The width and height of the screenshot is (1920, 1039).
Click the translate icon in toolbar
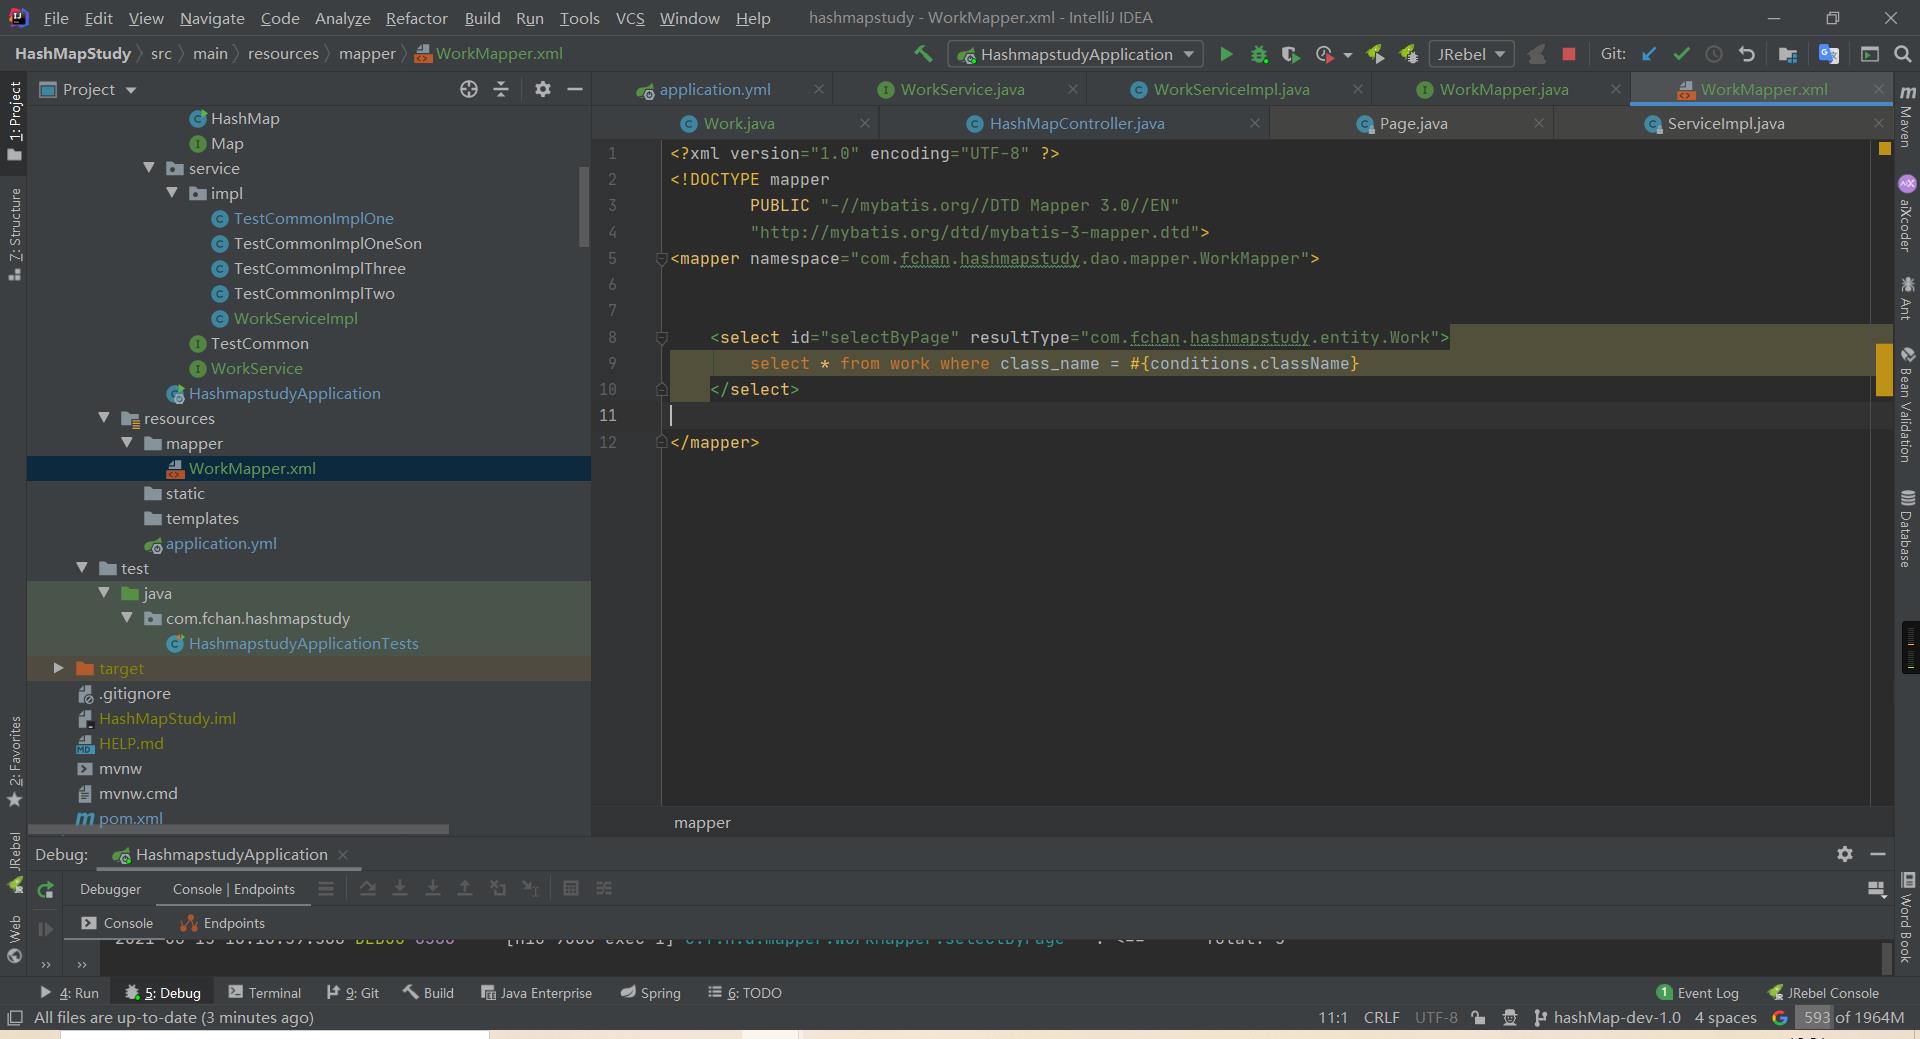pos(1829,54)
